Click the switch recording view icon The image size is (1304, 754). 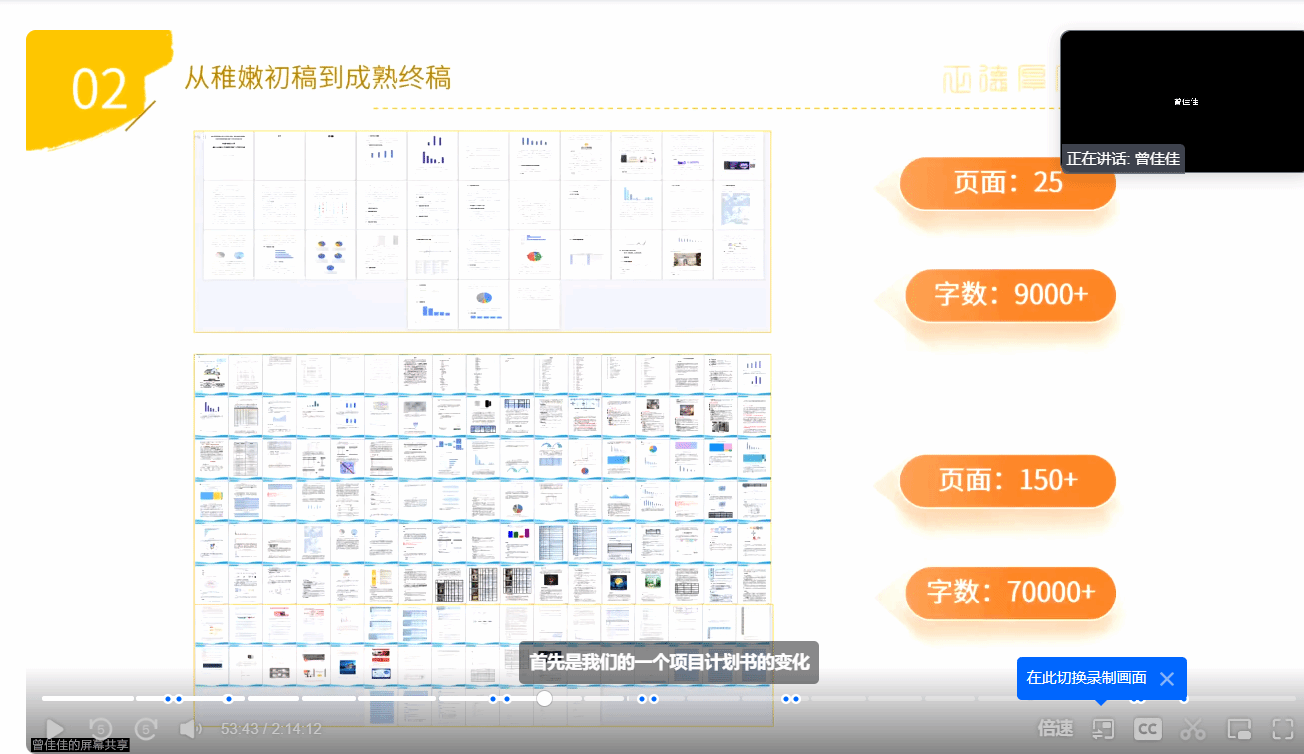click(x=1102, y=729)
